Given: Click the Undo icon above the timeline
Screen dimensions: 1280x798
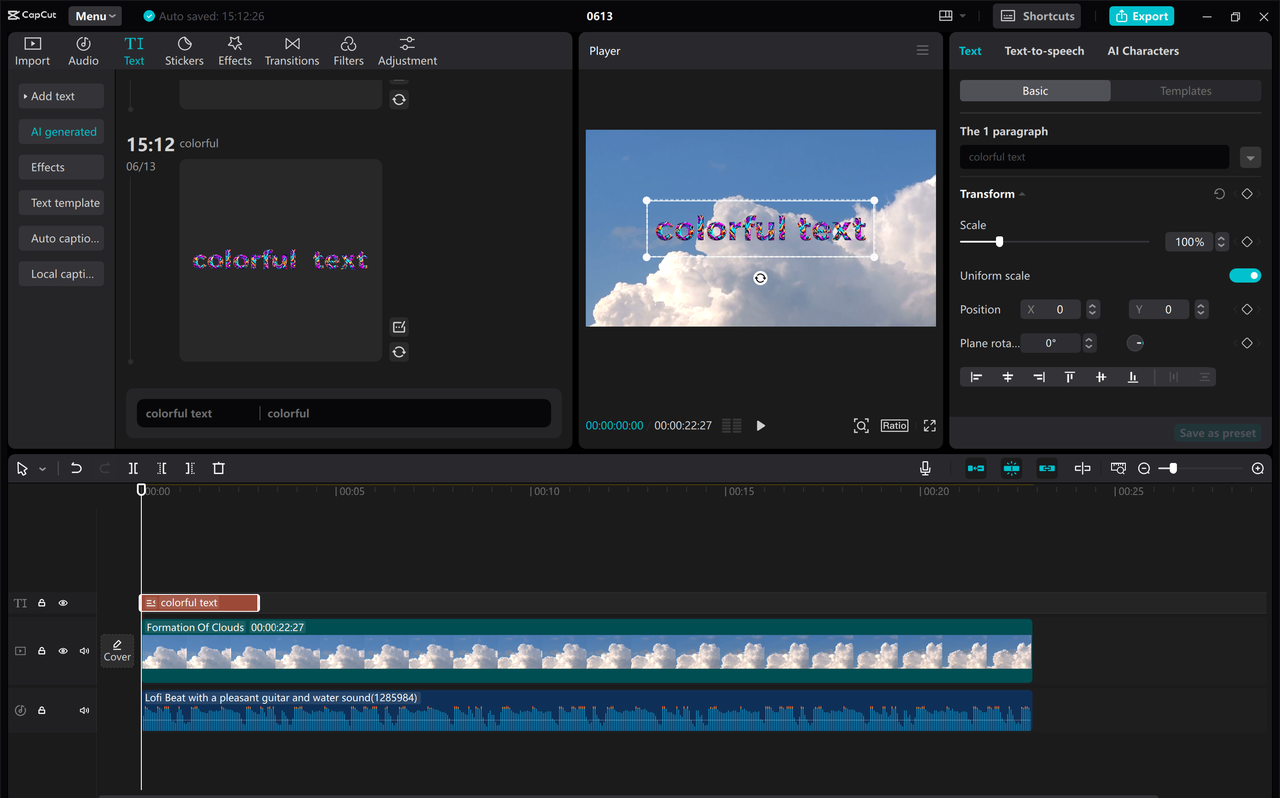Looking at the screenshot, I should [x=76, y=468].
